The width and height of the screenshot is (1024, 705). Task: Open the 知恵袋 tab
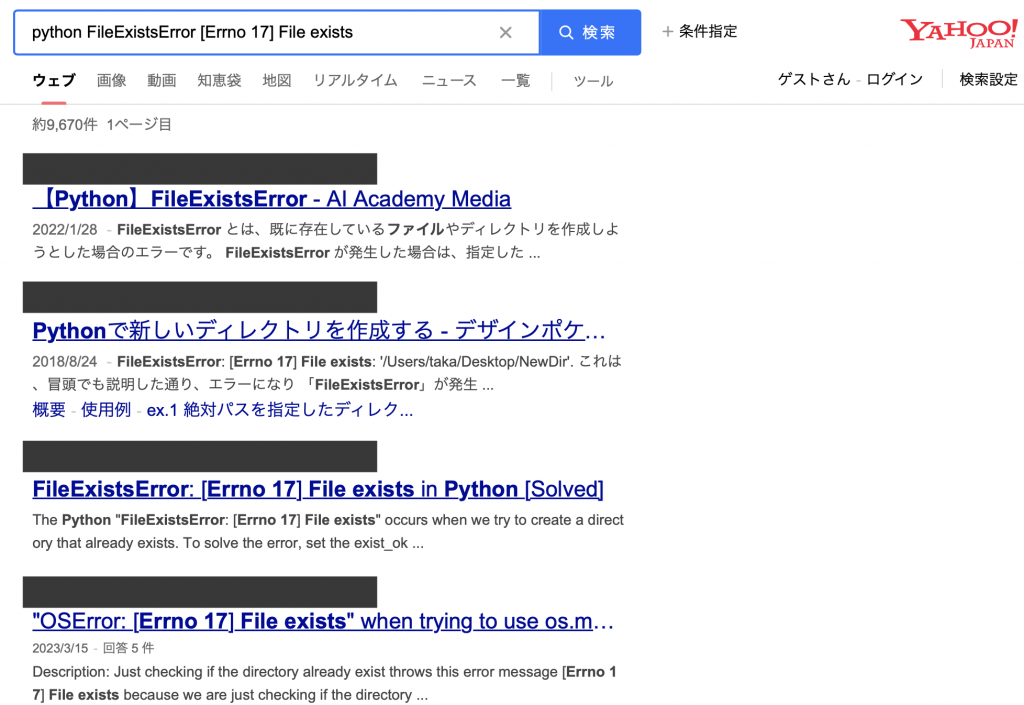click(219, 81)
